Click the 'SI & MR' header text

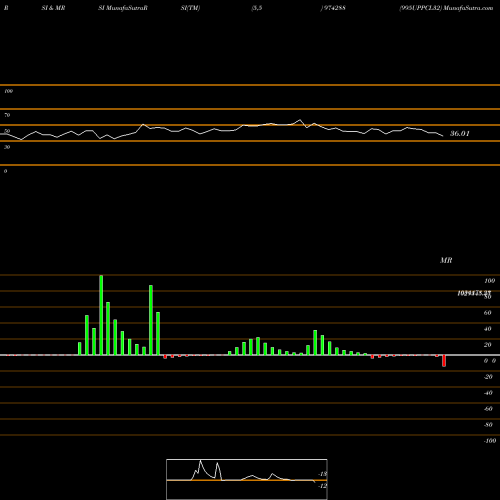[53, 8]
